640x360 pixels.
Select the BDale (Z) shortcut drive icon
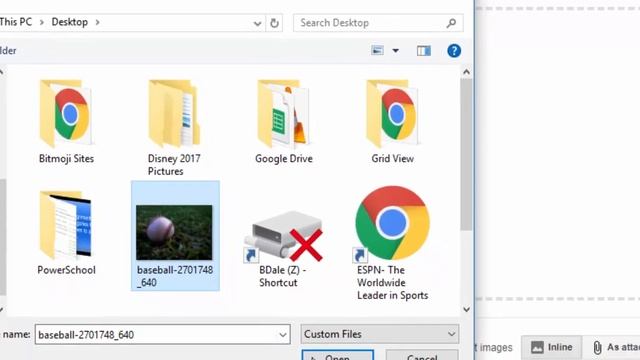pos(284,236)
